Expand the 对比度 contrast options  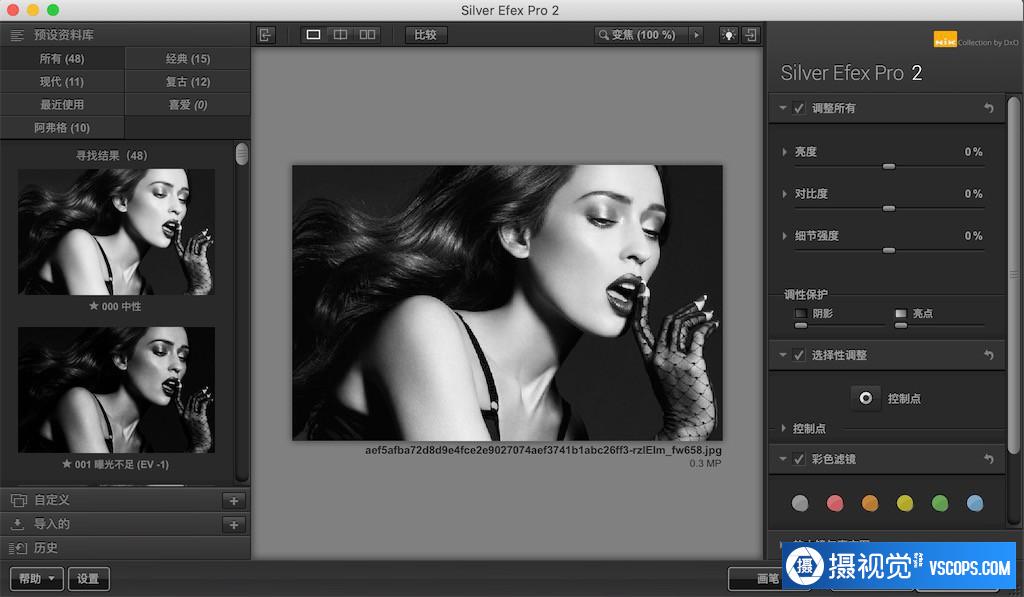click(x=784, y=194)
